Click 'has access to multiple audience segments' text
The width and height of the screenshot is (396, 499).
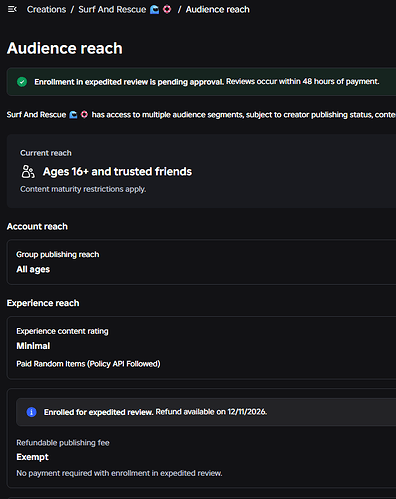coord(168,115)
